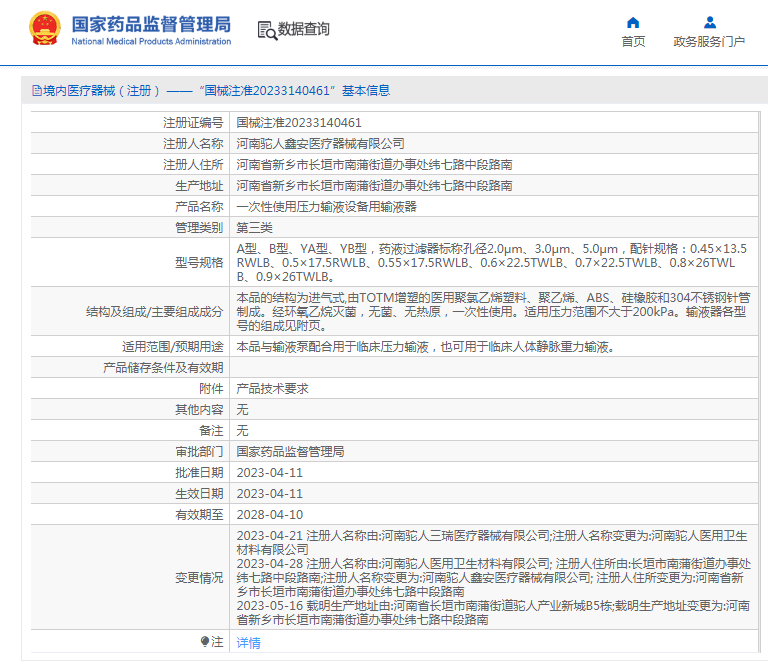768x667 pixels.
Task: Click the 结构及组成 description text
Action: 493,311
